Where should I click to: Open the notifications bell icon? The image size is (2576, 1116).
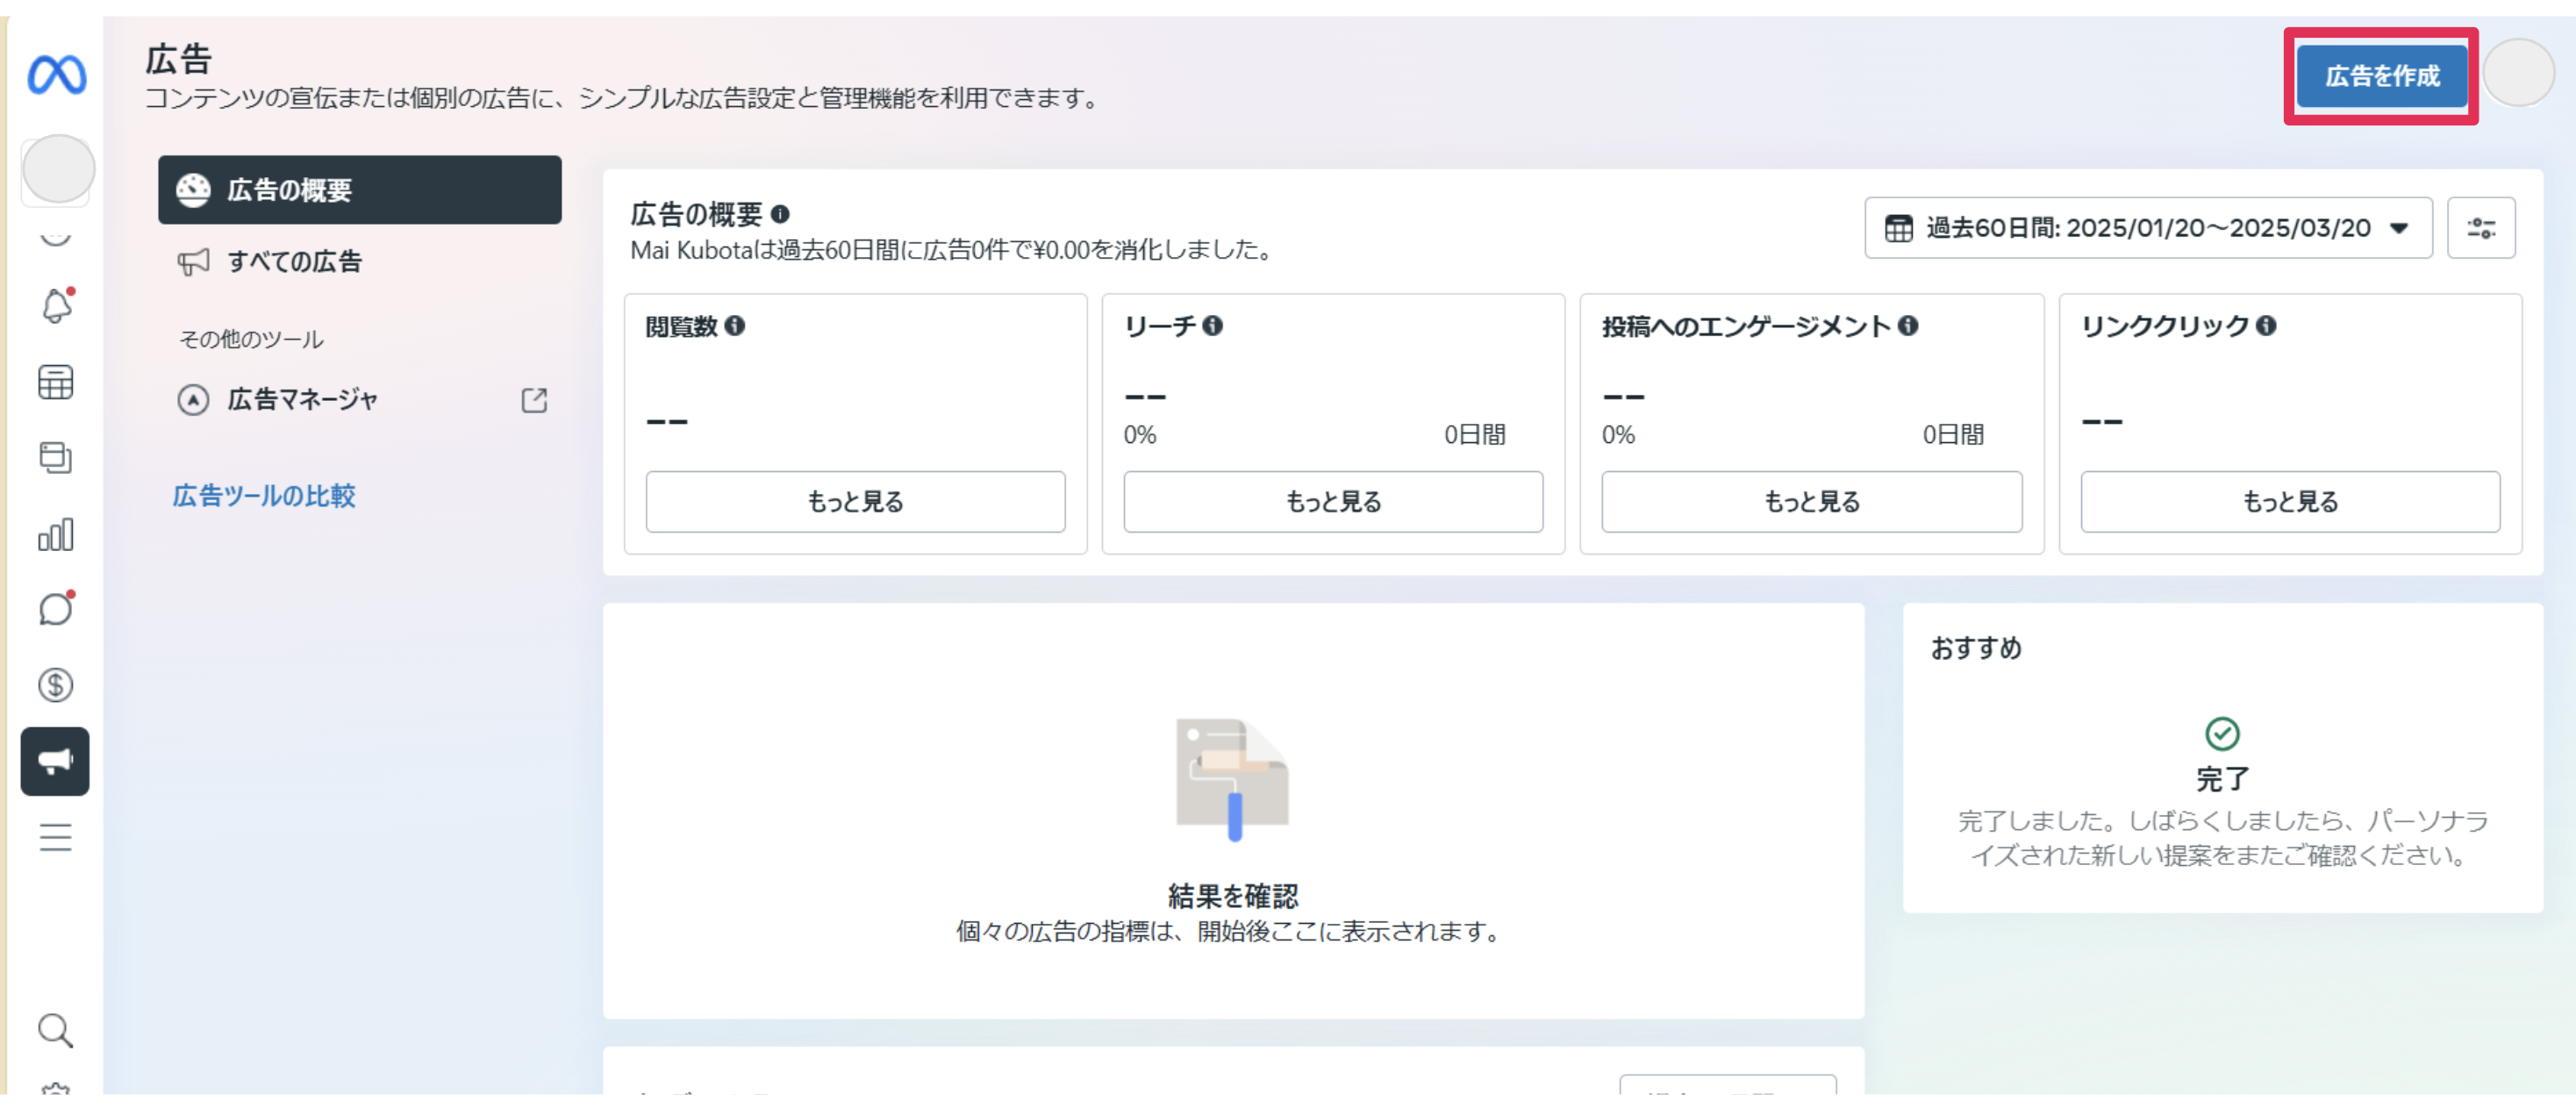coord(56,306)
